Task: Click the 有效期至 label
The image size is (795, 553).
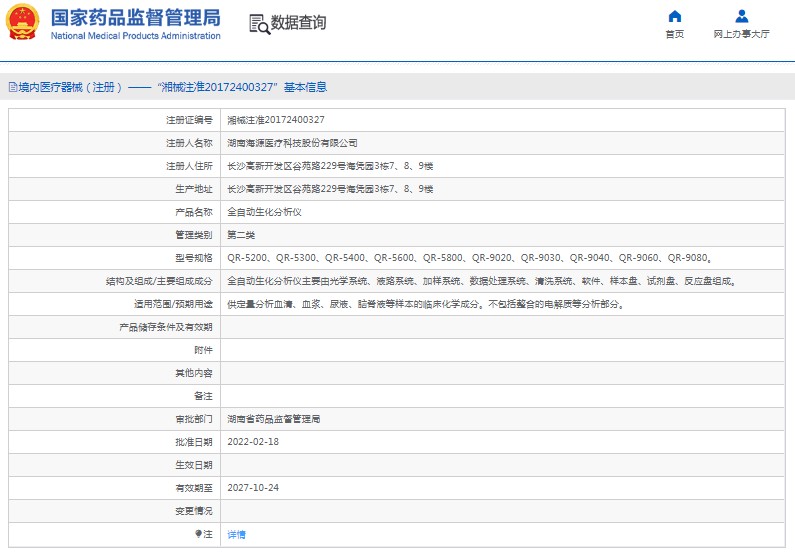Action: (x=194, y=488)
